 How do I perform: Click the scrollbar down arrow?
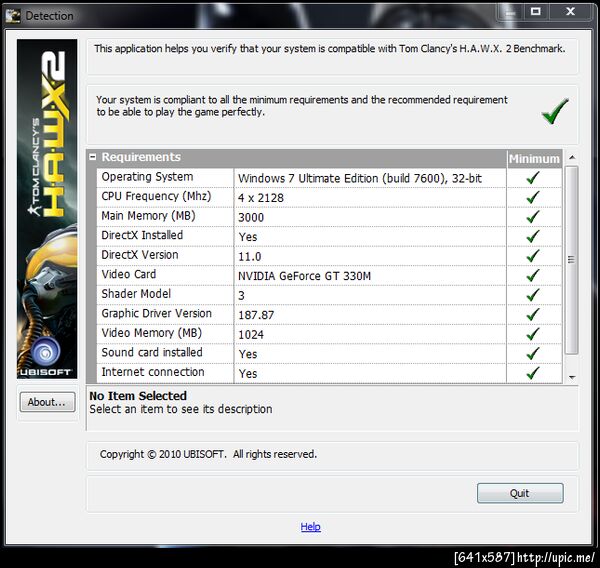click(572, 378)
